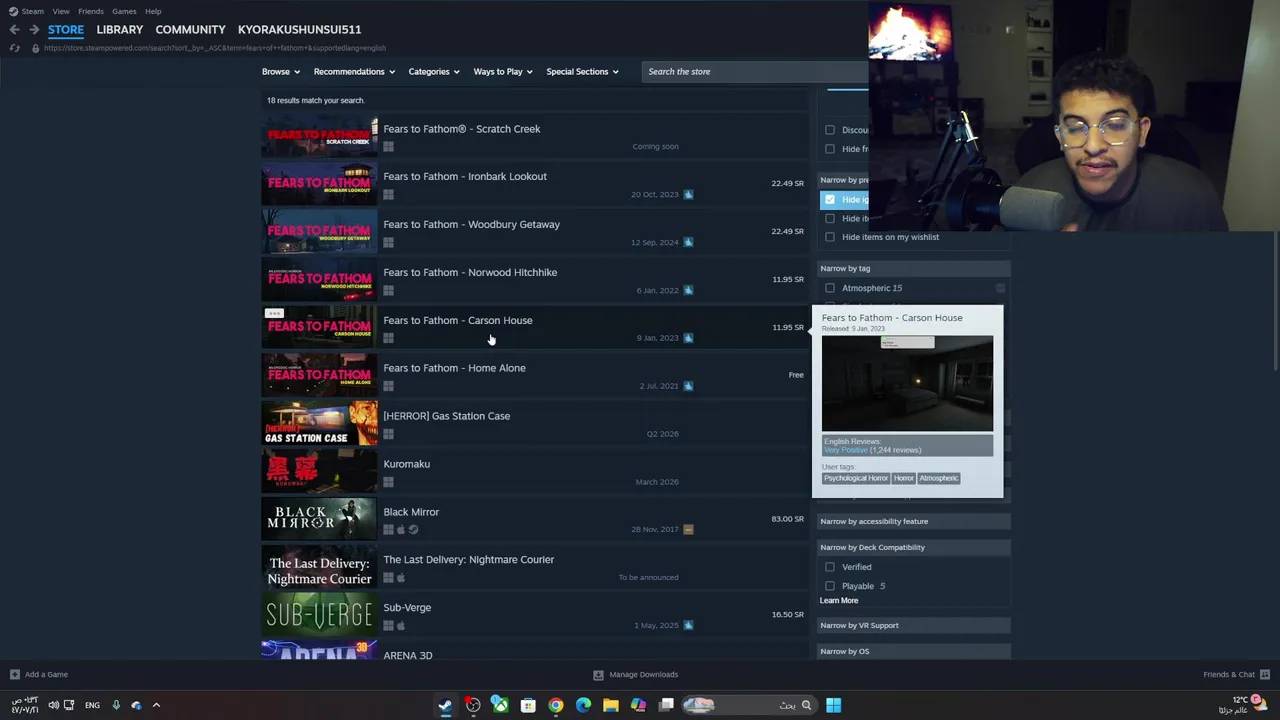The image size is (1280, 720).
Task: Open Microsoft Store from the taskbar
Action: point(528,705)
